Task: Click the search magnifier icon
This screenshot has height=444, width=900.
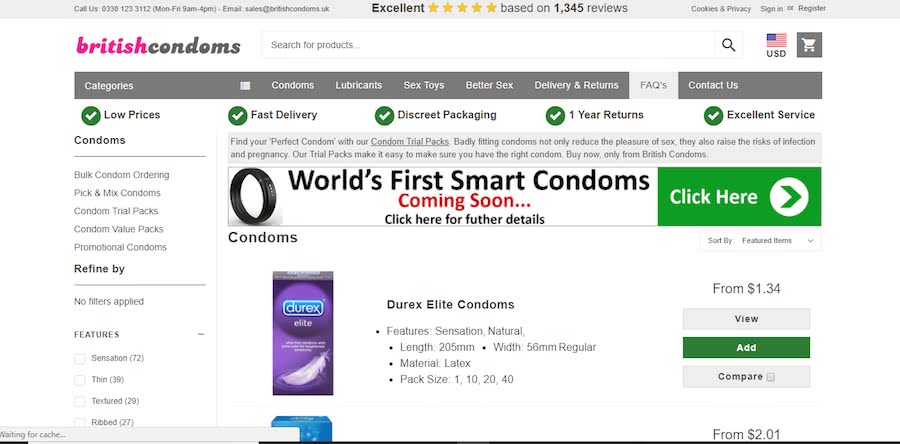Action: click(728, 45)
